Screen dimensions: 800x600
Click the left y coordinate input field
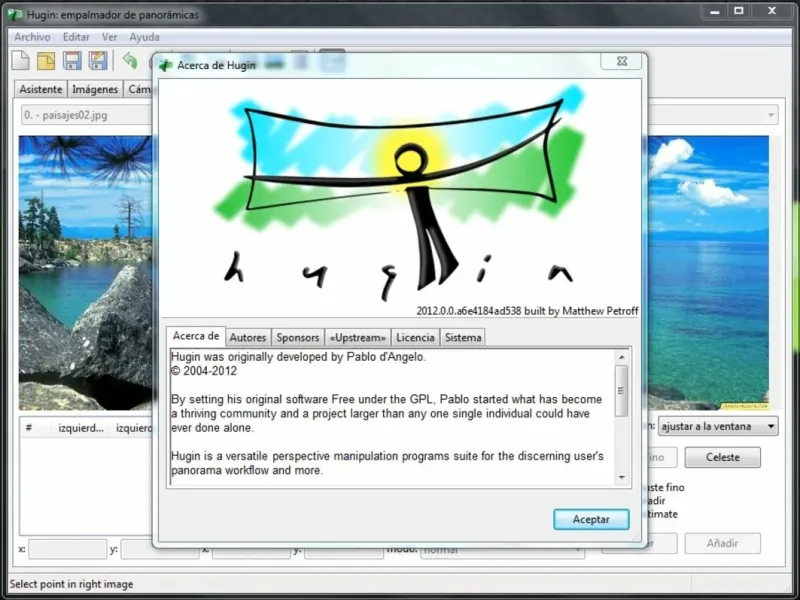[160, 549]
